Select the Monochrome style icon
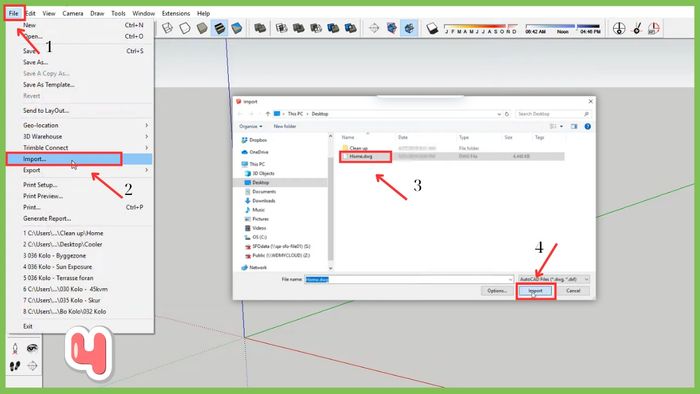This screenshot has height=394, width=700. [237, 28]
